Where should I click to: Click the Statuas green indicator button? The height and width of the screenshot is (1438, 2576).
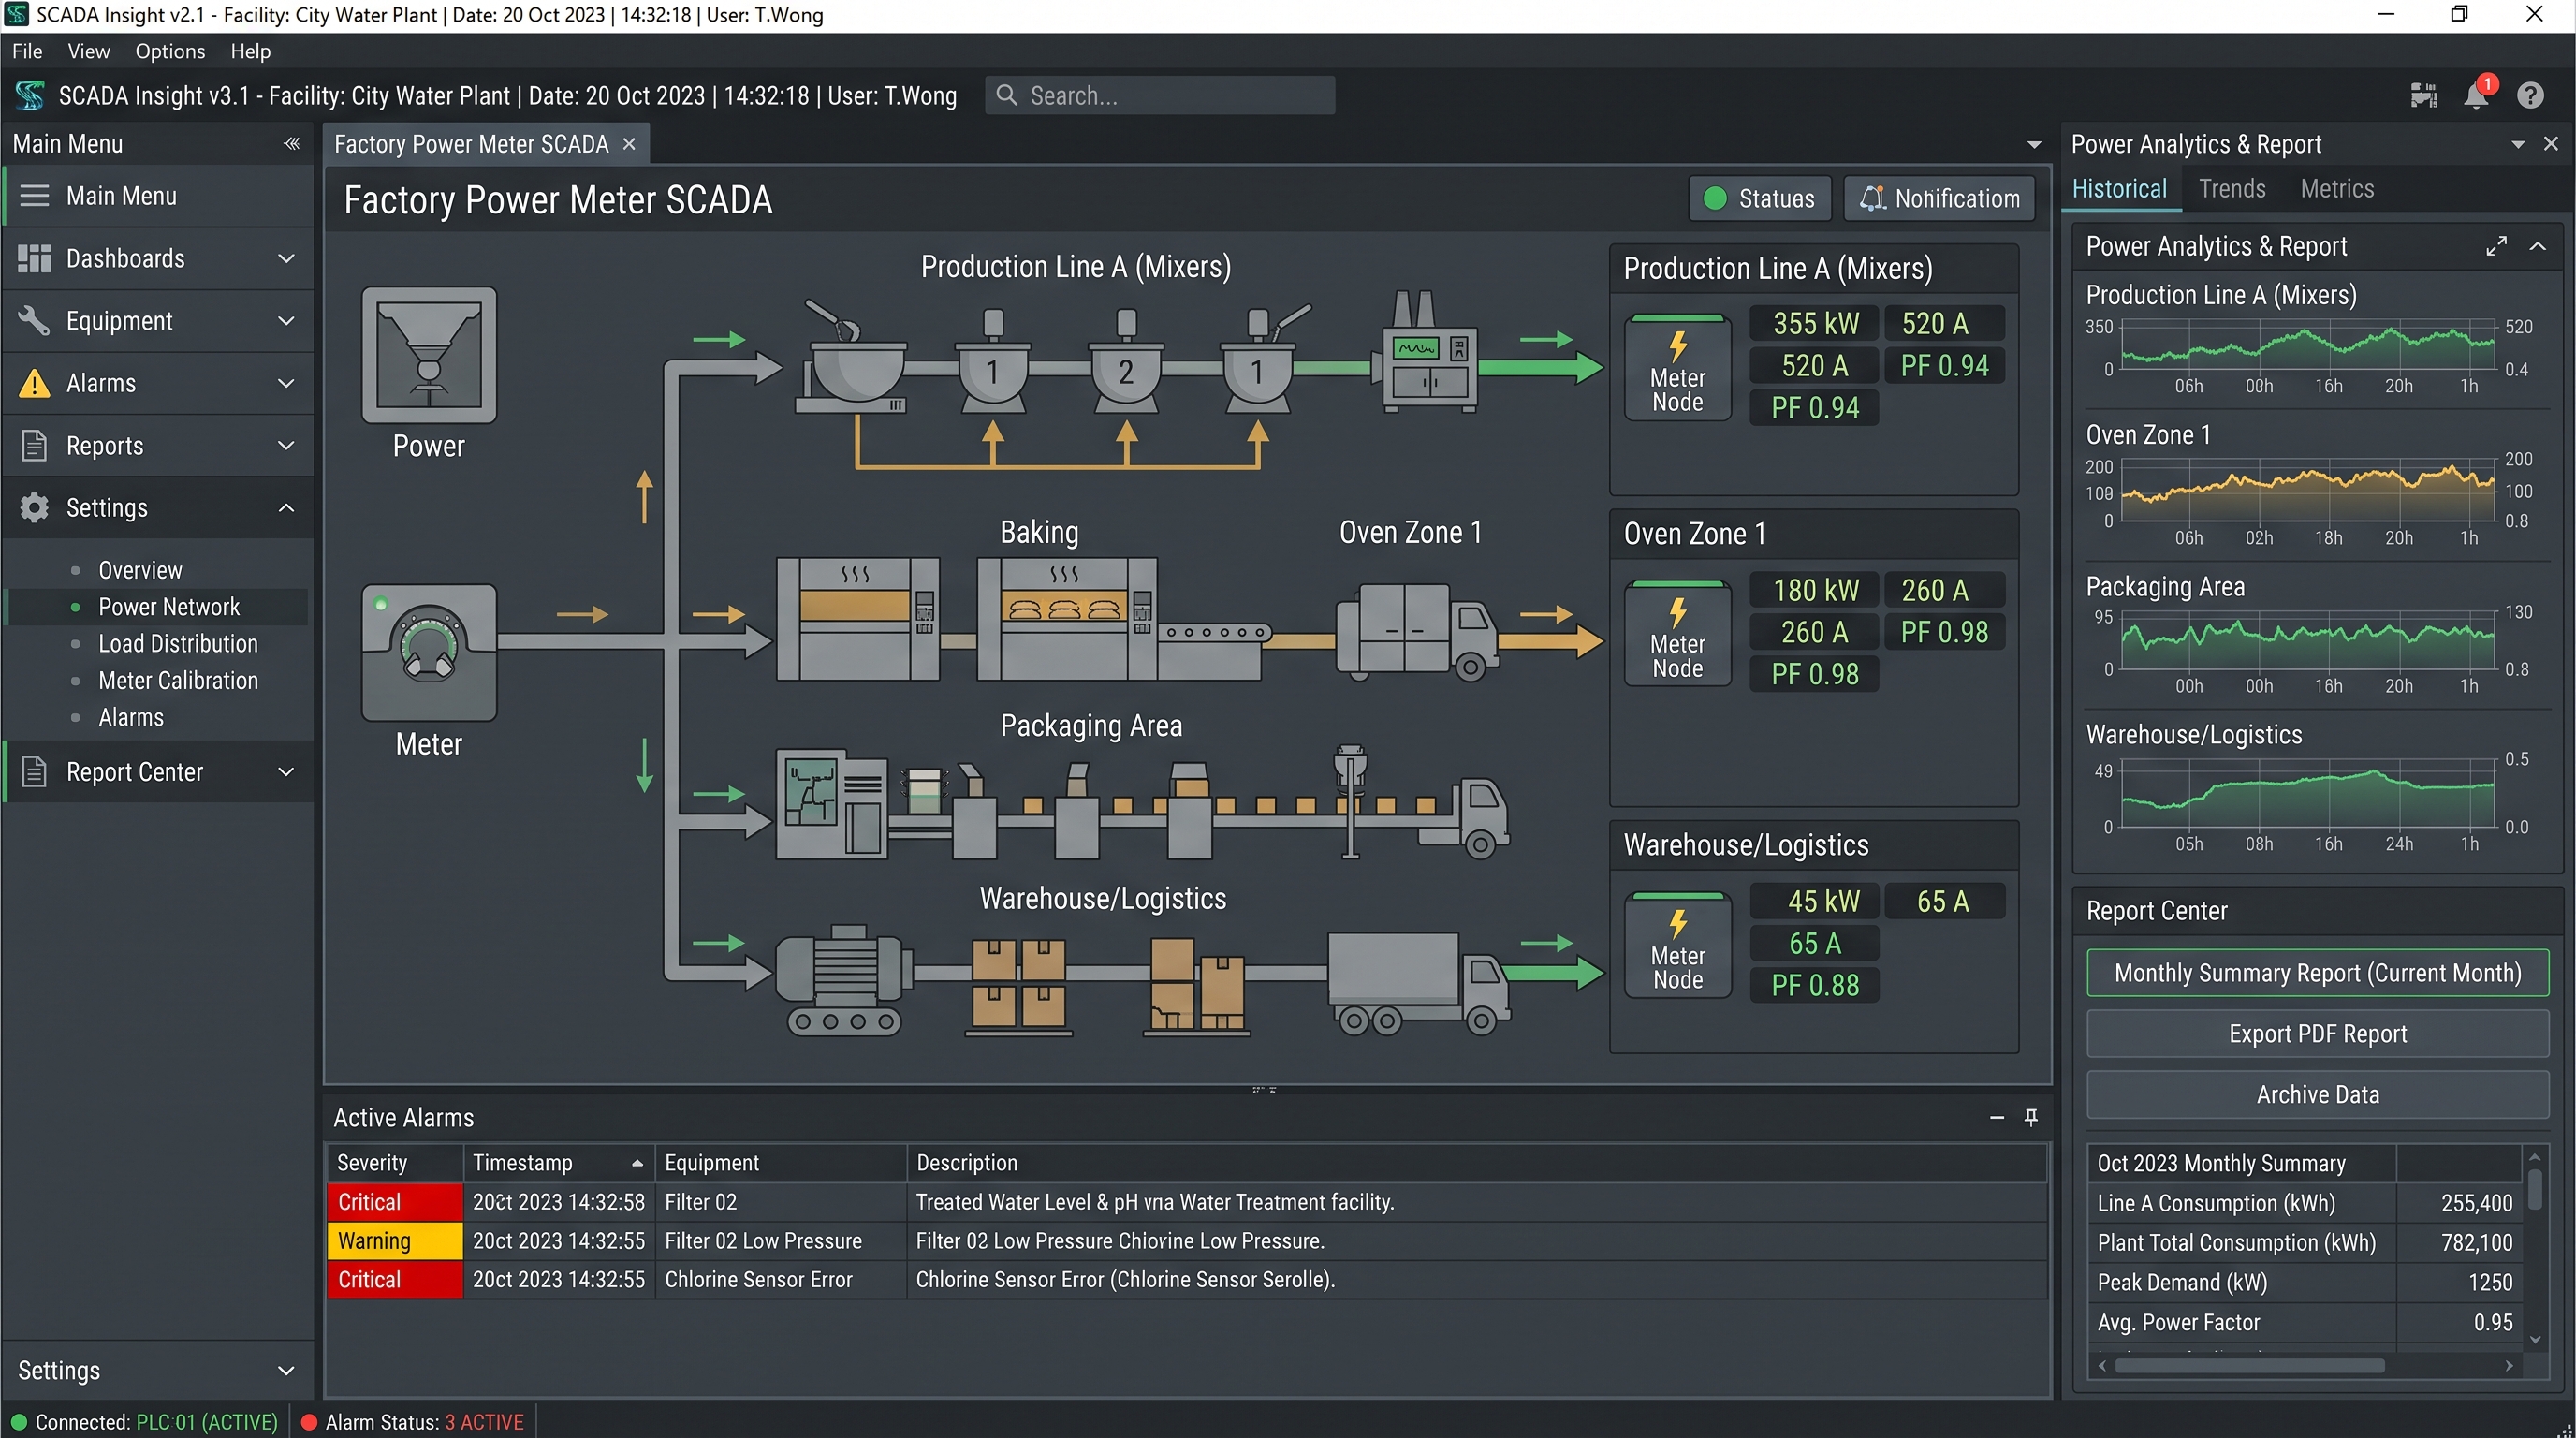pyautogui.click(x=1760, y=198)
